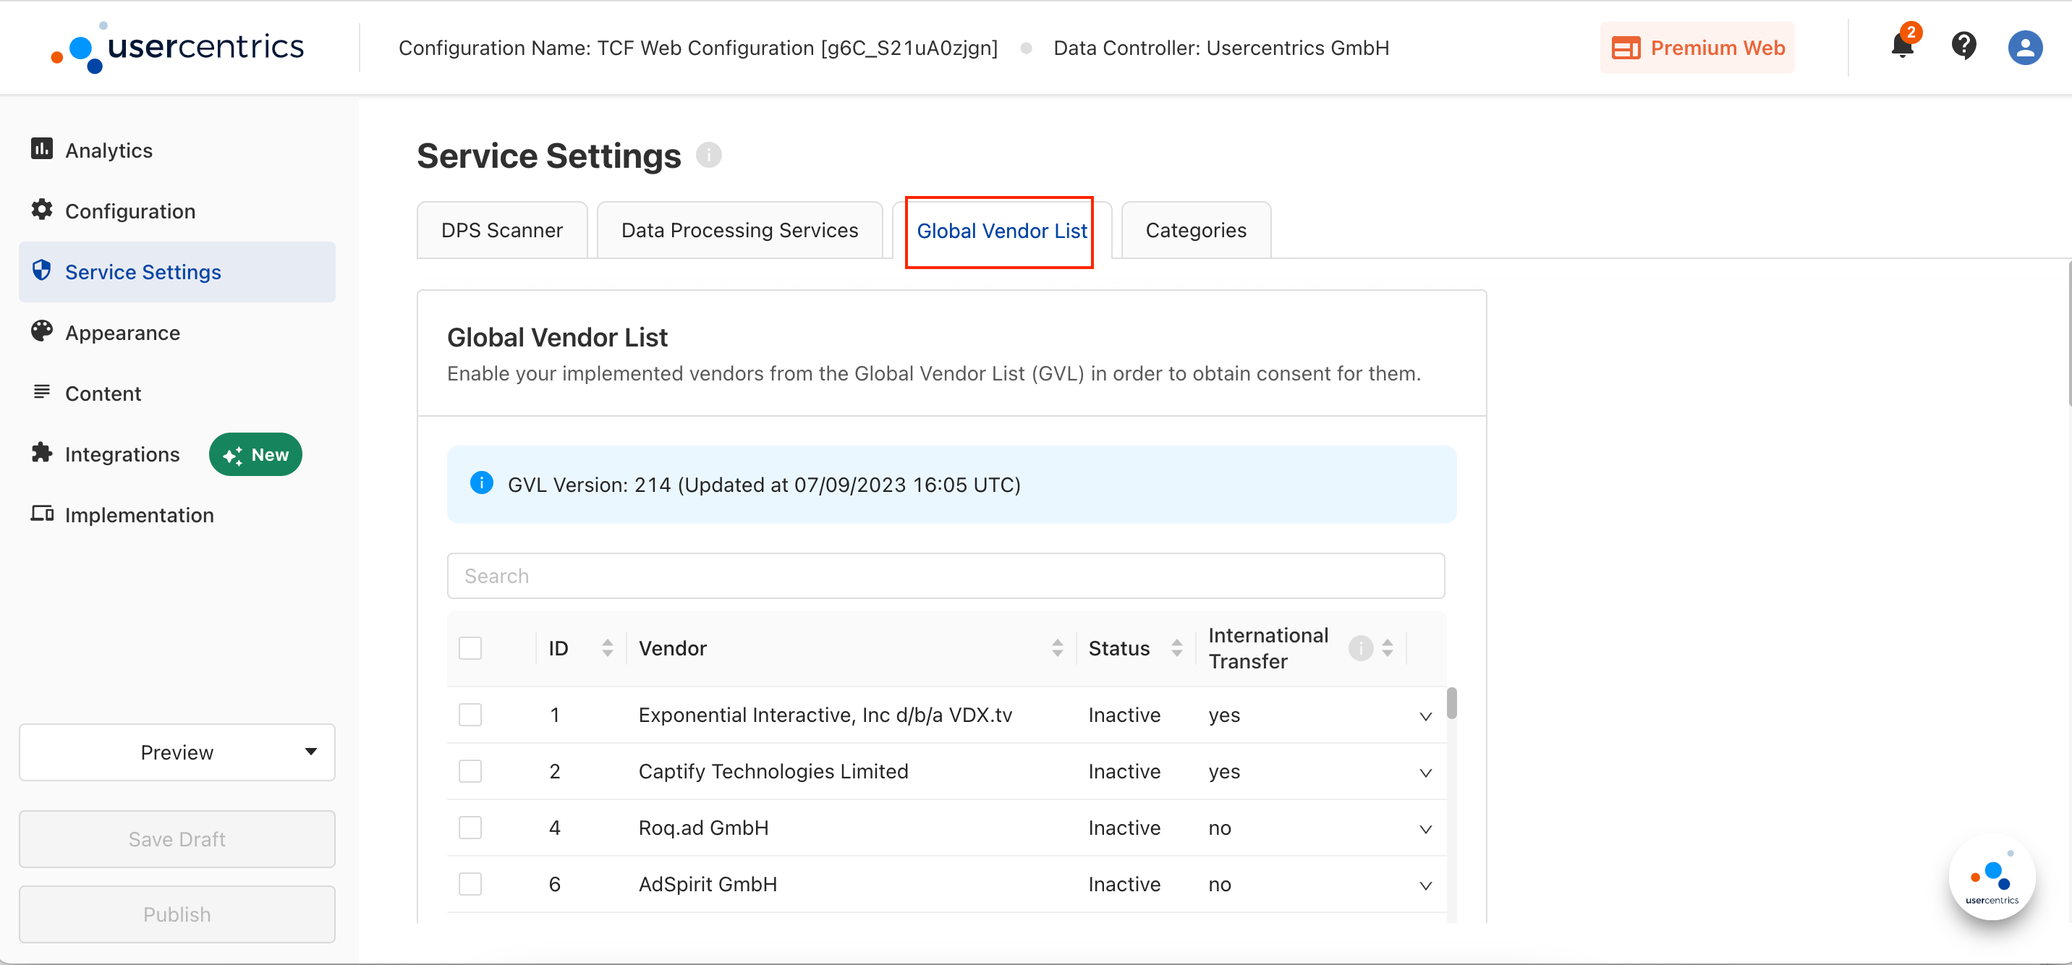The height and width of the screenshot is (965, 2072).
Task: Click 'AdSpirit GmbH' vendor name
Action: (707, 884)
